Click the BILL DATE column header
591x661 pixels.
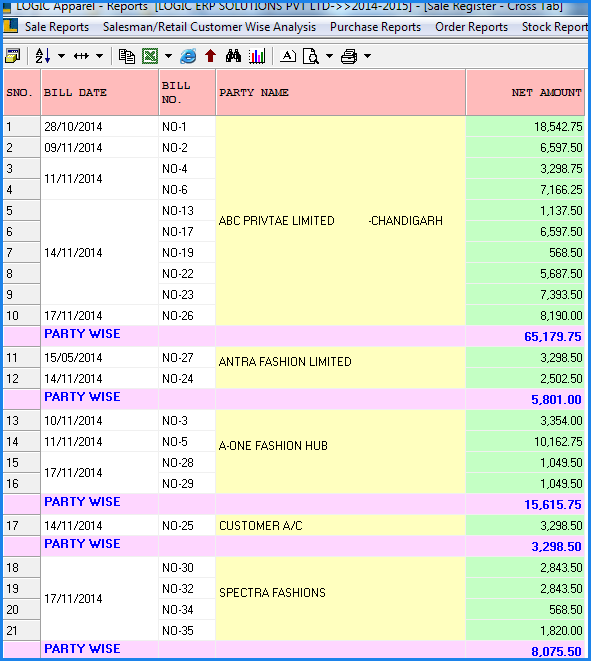(100, 92)
